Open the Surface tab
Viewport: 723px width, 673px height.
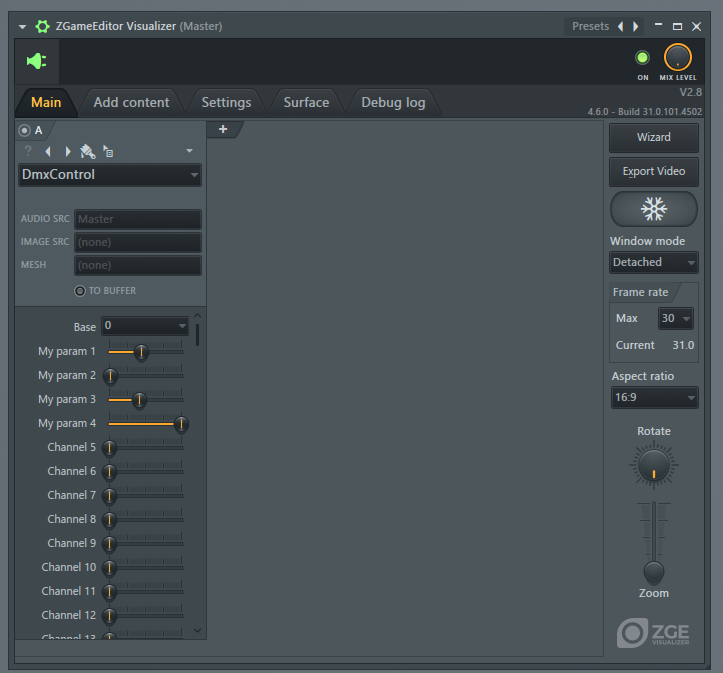[x=306, y=102]
